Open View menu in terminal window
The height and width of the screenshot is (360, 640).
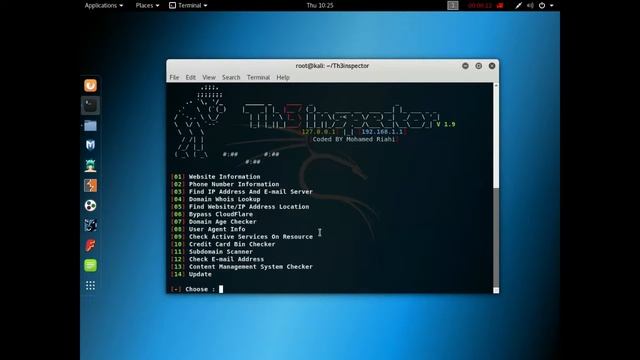click(209, 77)
